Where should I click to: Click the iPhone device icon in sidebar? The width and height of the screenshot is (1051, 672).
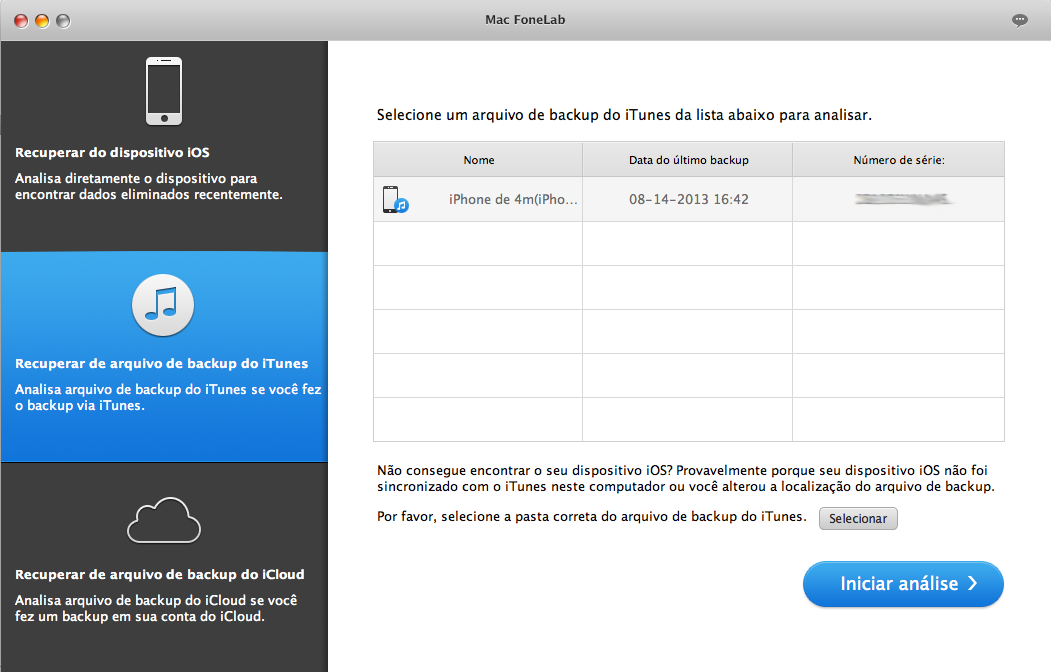(x=164, y=90)
